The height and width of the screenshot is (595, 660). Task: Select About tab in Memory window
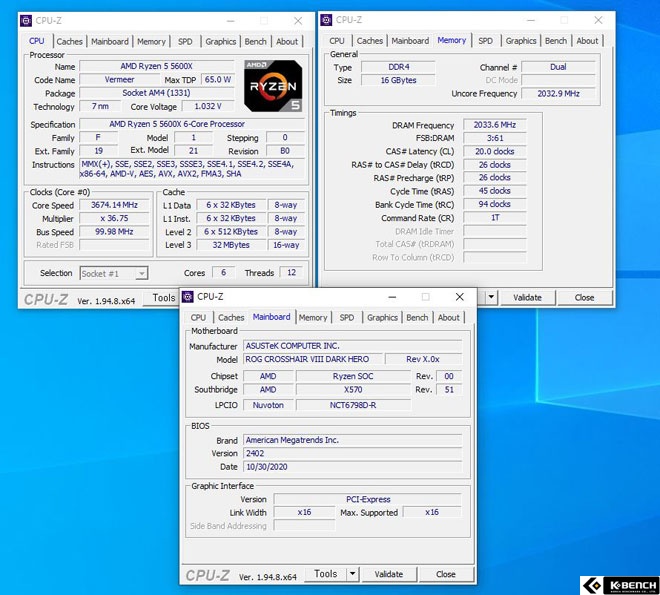click(587, 41)
